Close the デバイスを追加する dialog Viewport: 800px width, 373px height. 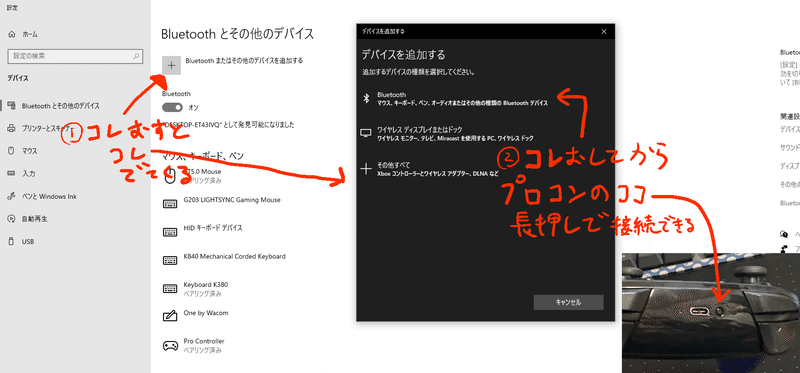click(604, 31)
